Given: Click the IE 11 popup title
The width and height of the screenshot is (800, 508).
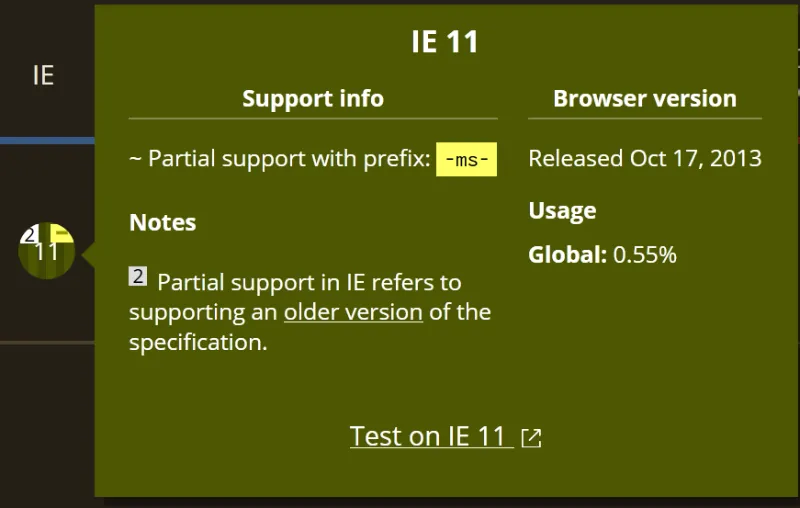Looking at the screenshot, I should [445, 42].
